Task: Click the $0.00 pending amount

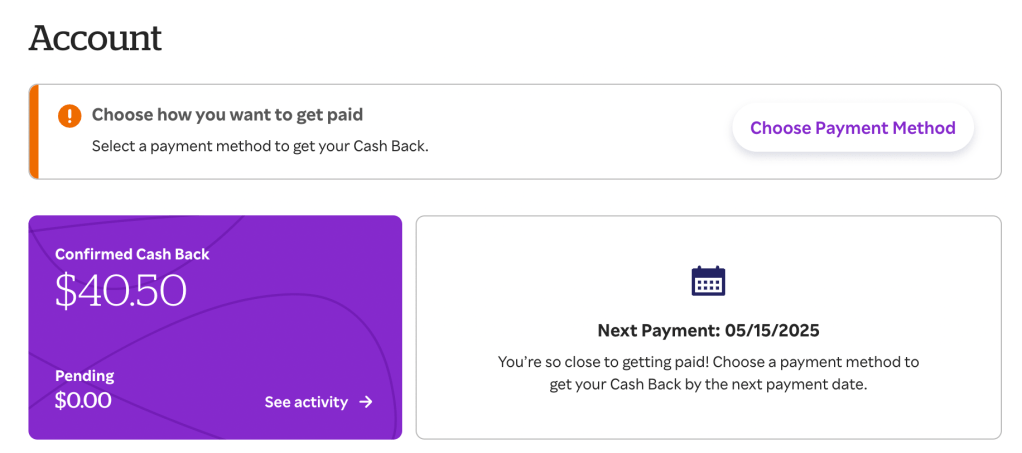Action: pos(83,401)
